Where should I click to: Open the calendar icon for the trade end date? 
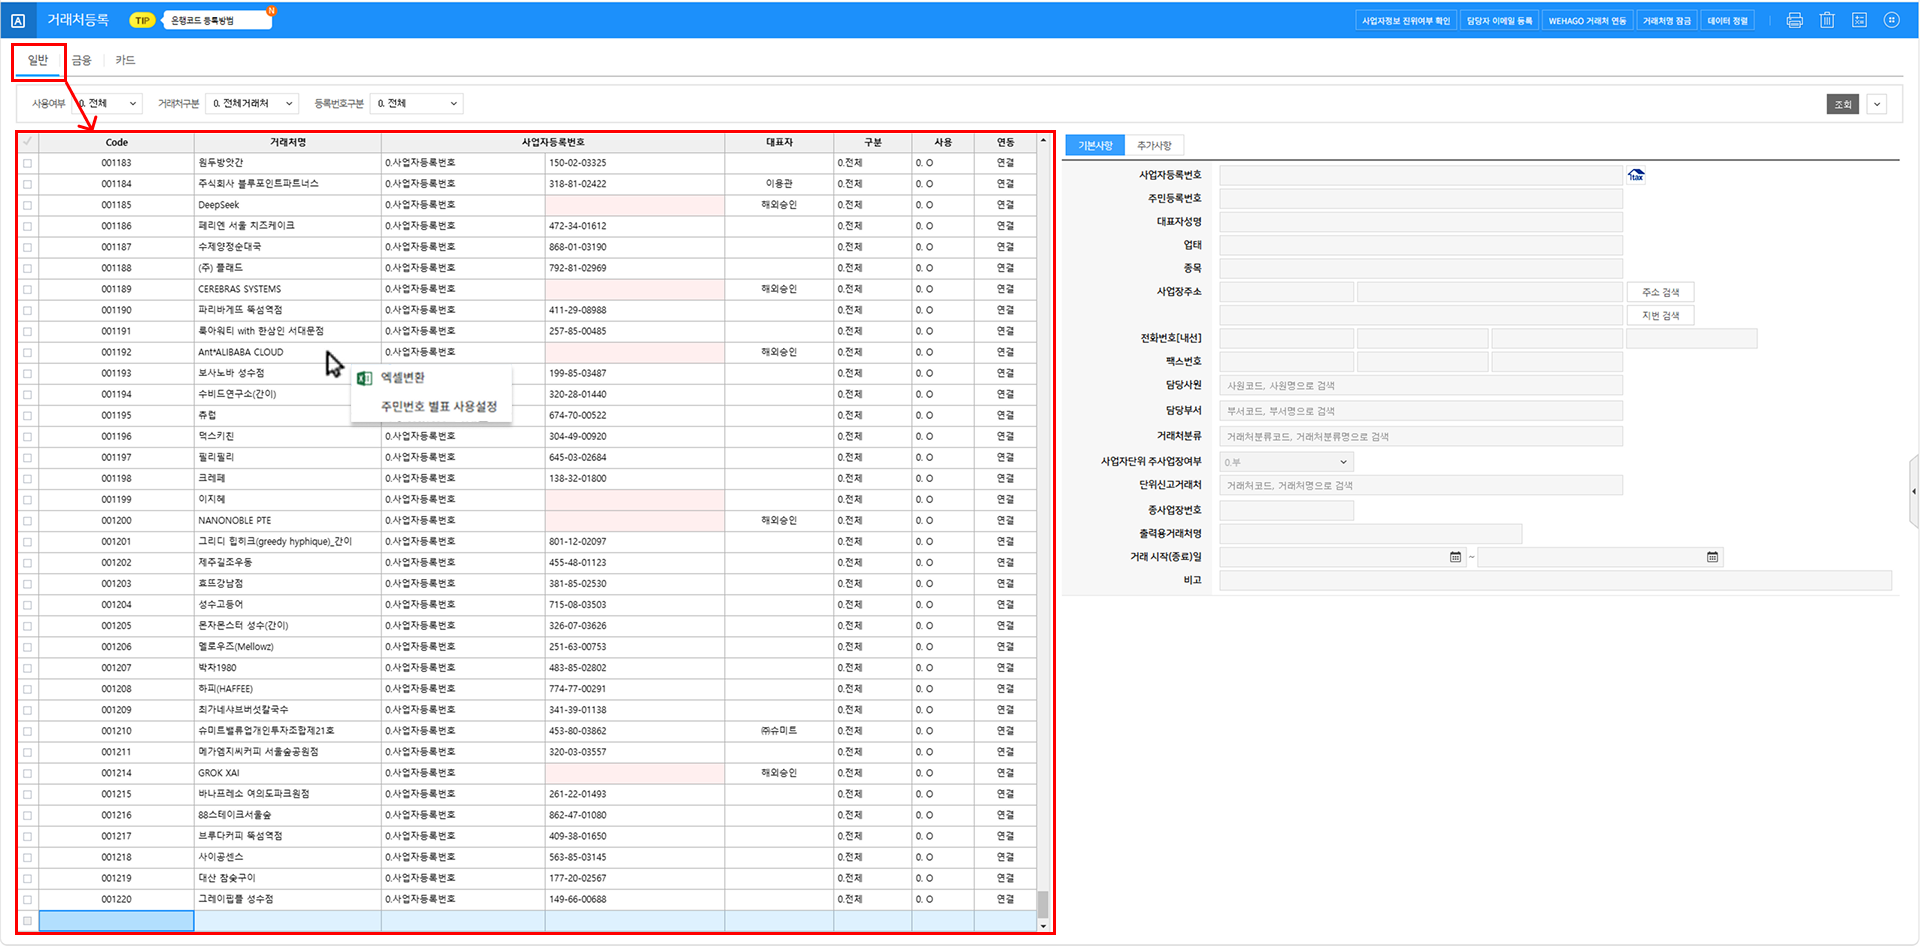point(1712,557)
